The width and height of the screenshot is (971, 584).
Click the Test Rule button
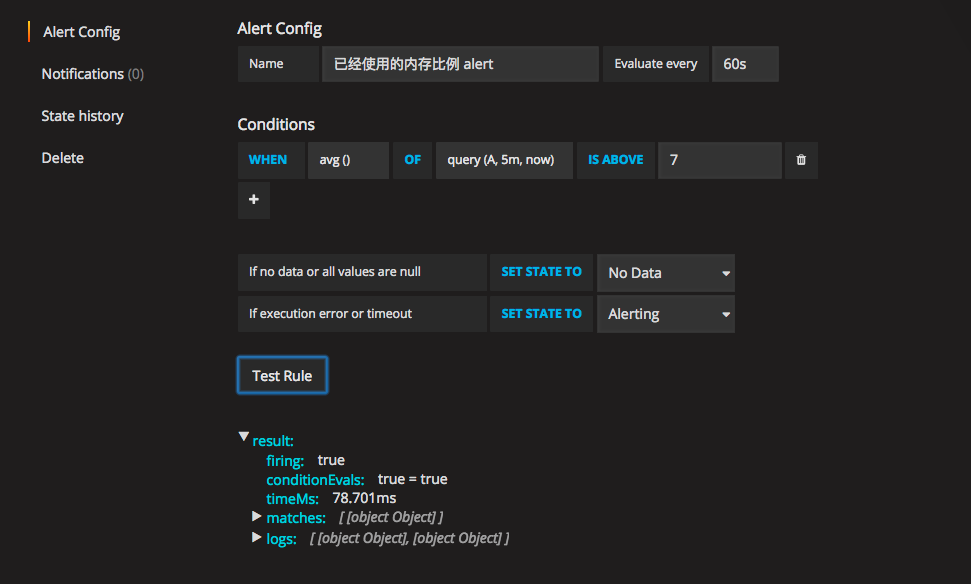(x=282, y=375)
